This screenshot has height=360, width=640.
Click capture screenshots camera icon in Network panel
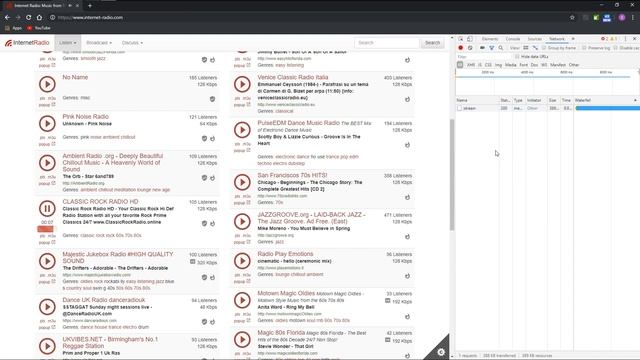point(482,48)
